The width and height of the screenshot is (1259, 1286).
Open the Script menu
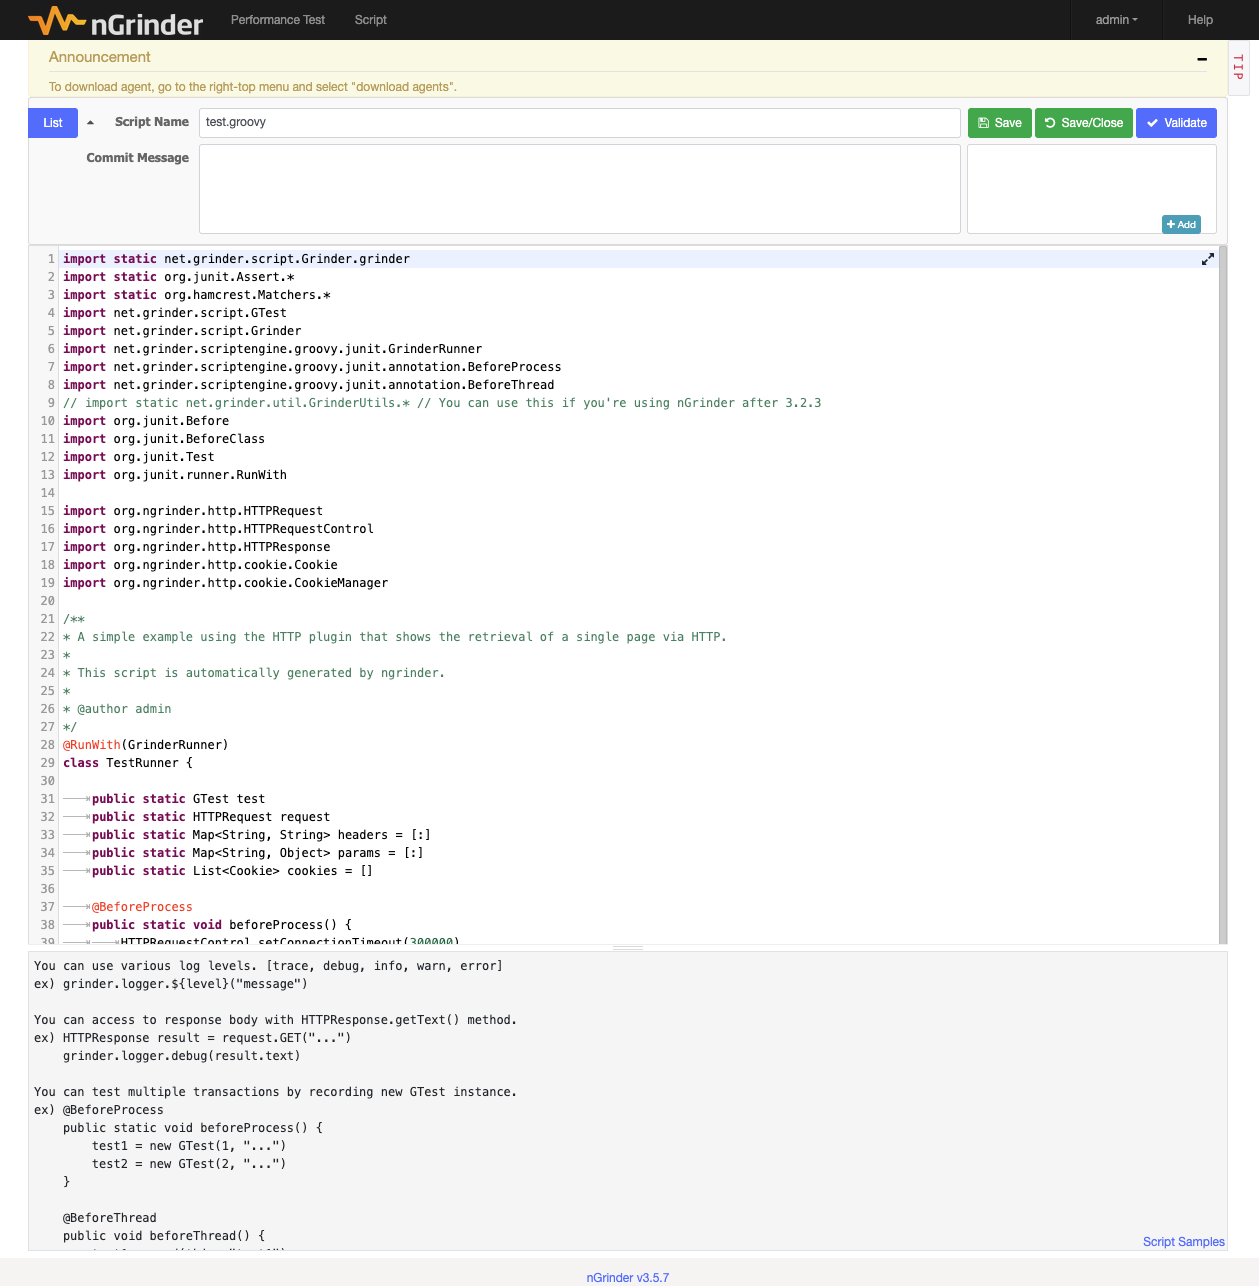pyautogui.click(x=370, y=20)
